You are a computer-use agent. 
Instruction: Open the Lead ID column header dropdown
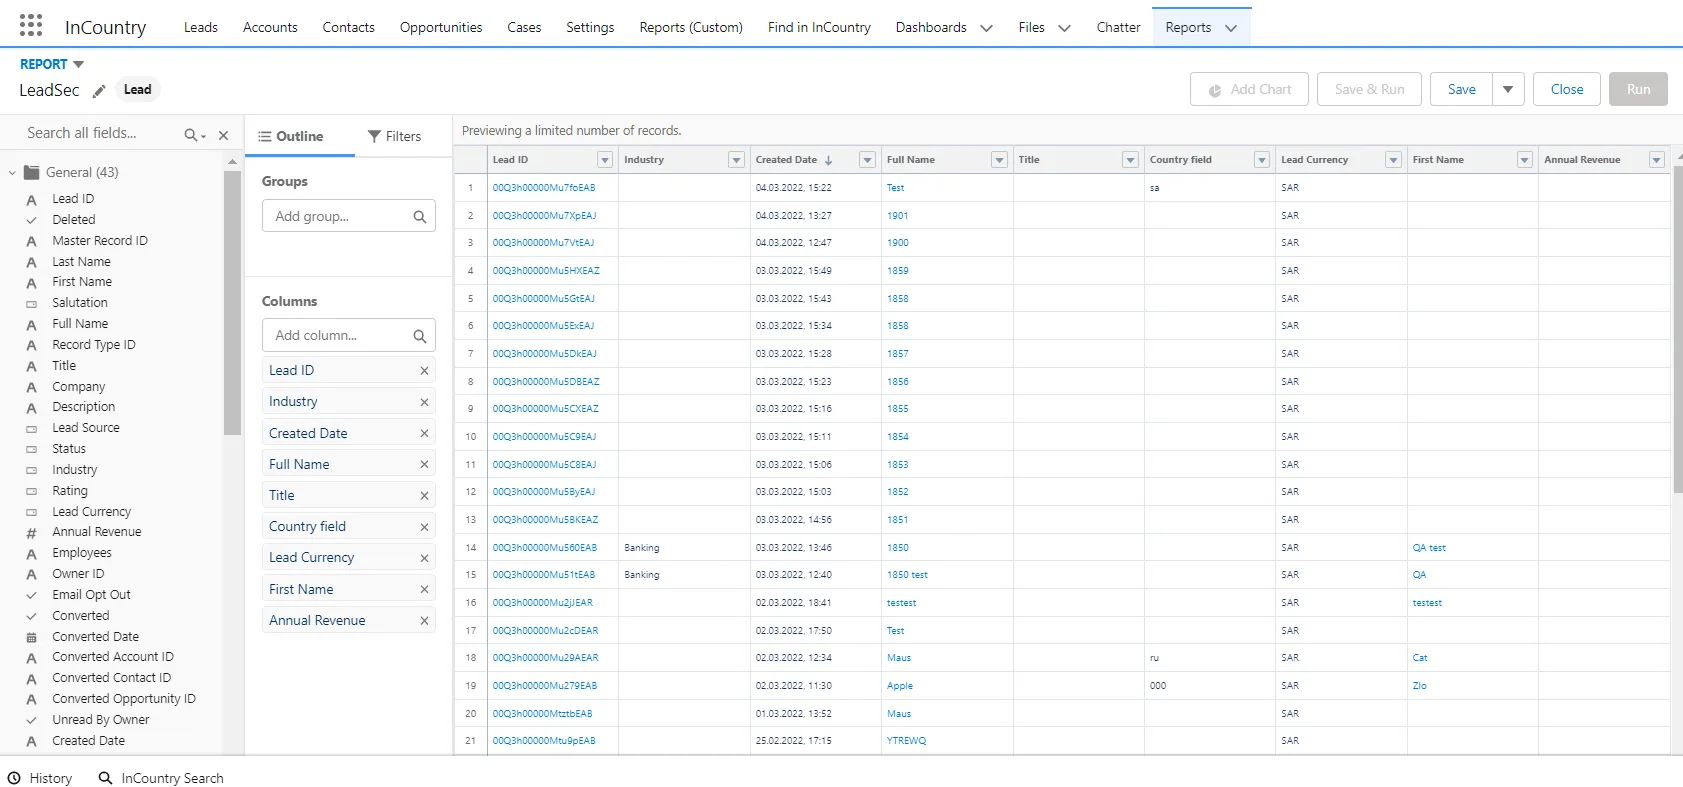click(604, 160)
